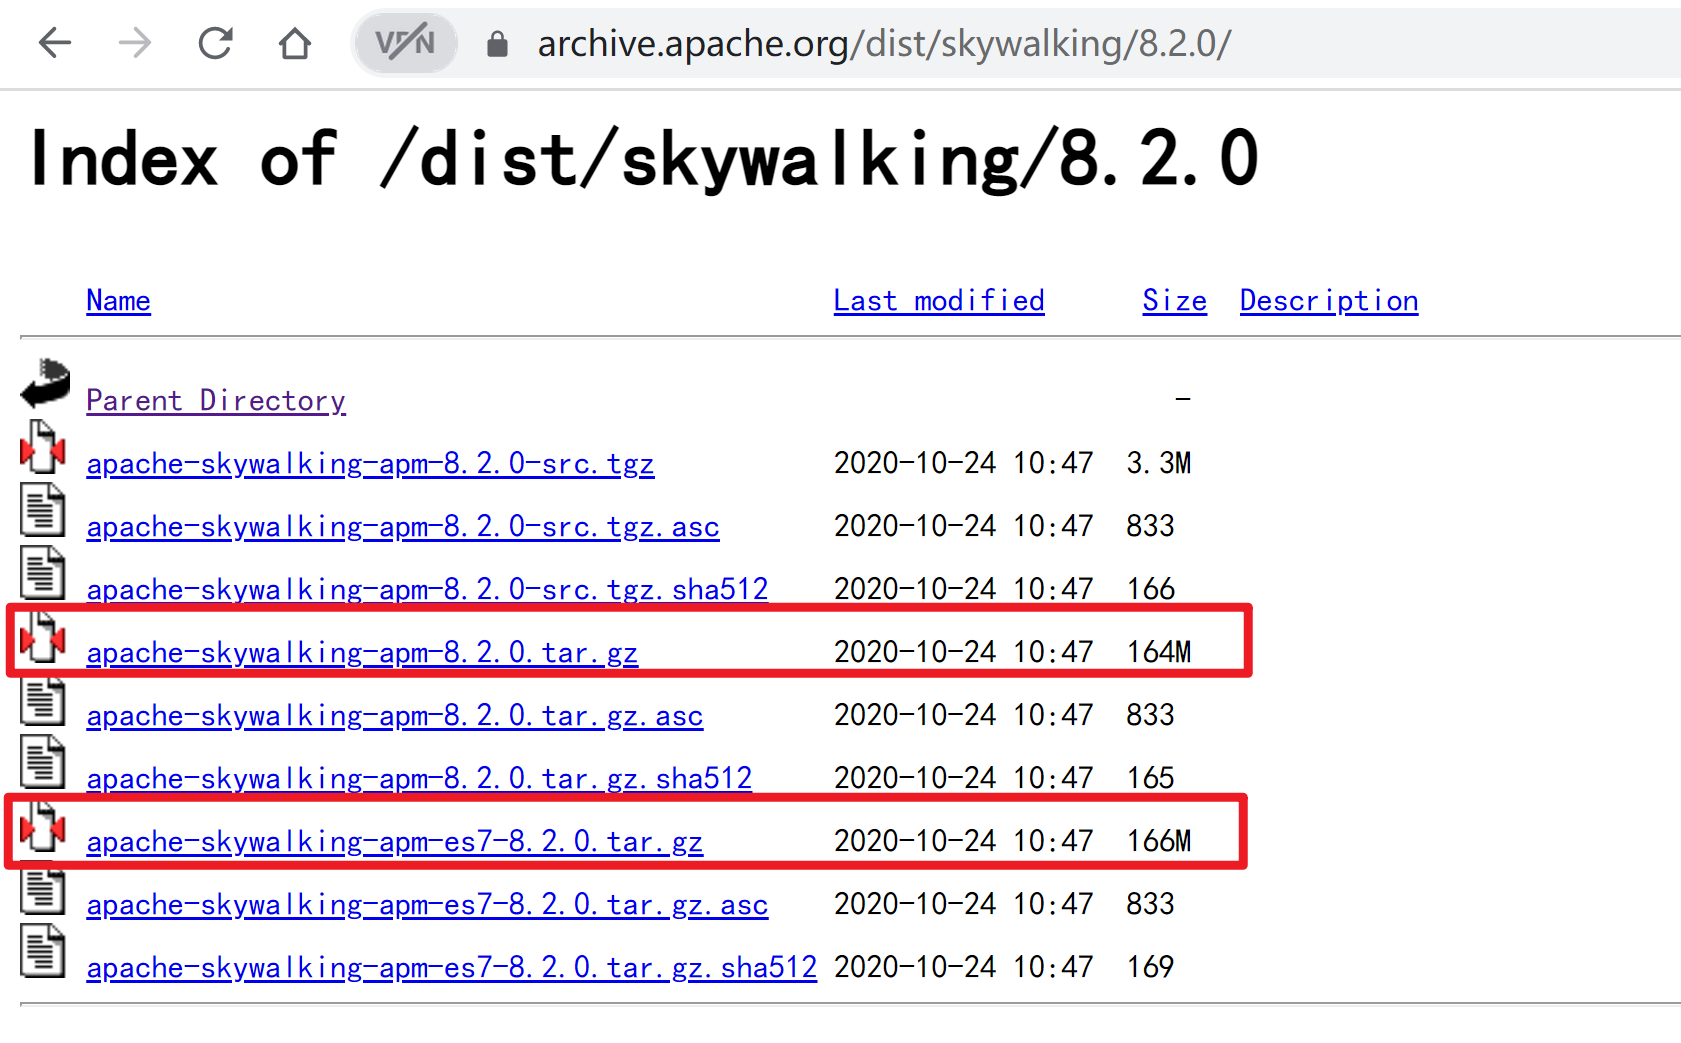Sort listing by Last modified column
Viewport: 1681px width, 1043px height.
click(939, 301)
